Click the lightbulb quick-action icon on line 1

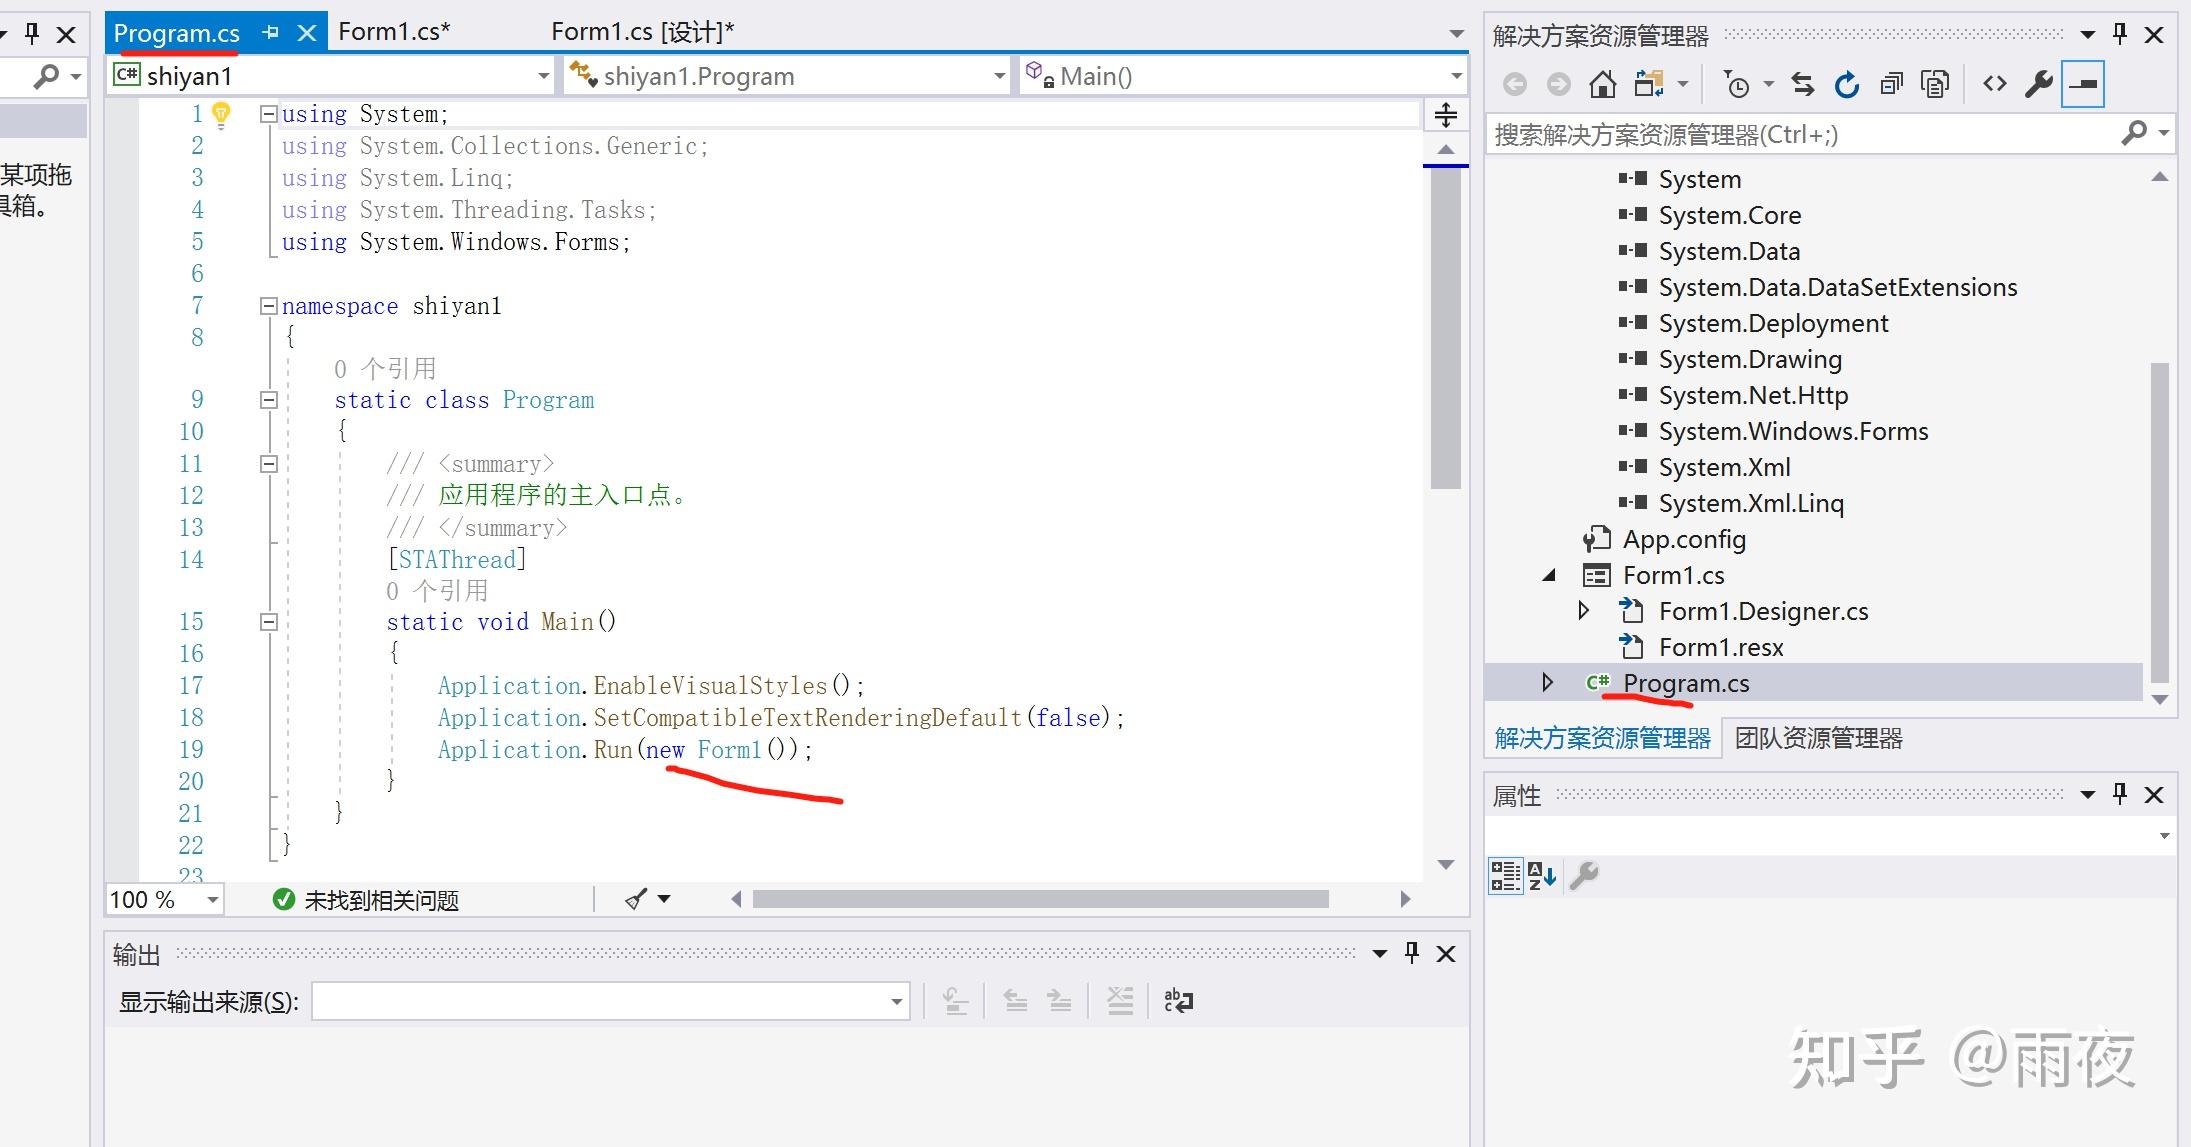coord(222,114)
